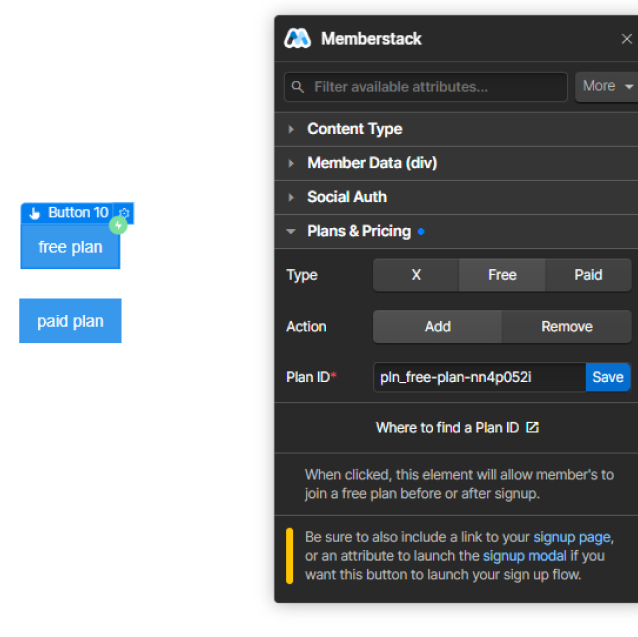Set Action to Add
The height and width of the screenshot is (637, 638).
(437, 327)
